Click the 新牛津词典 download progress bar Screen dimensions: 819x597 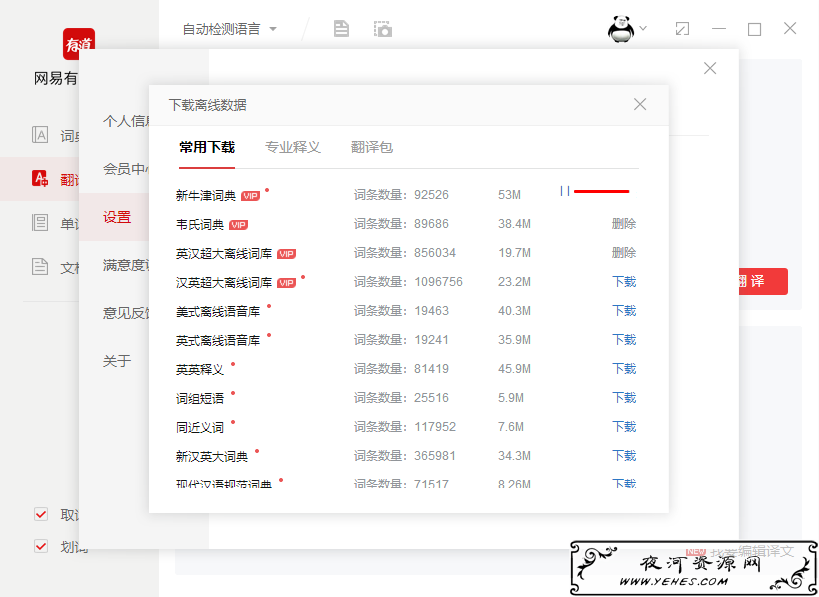[601, 192]
